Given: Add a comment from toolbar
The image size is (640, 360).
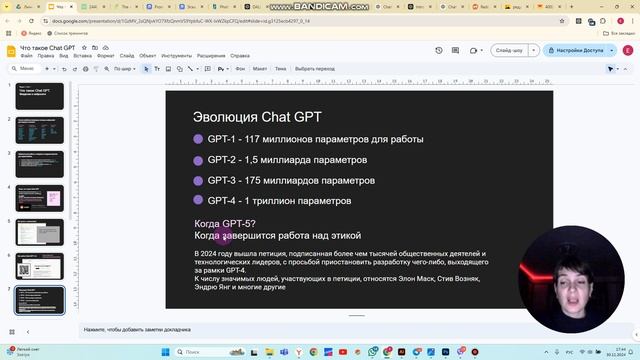Looking at the screenshot, I should tap(208, 69).
